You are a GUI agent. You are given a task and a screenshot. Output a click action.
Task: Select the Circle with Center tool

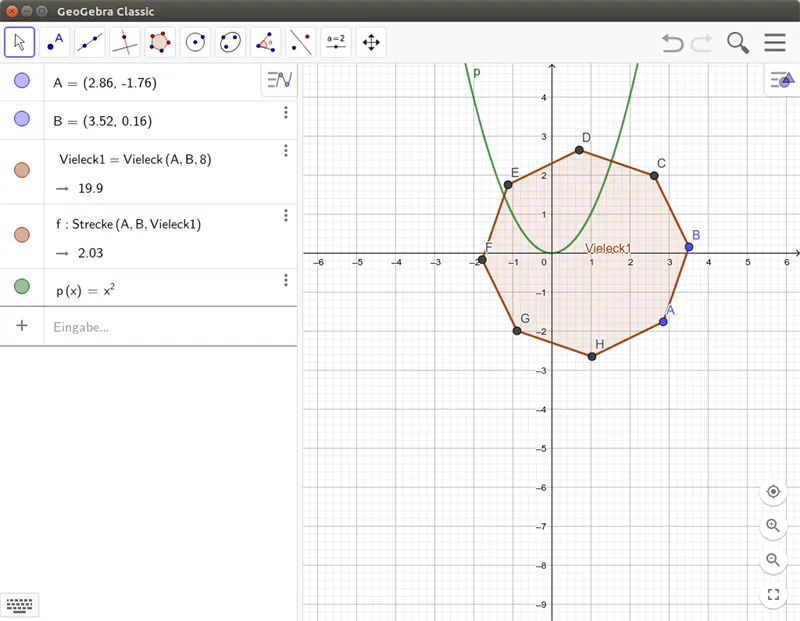196,42
